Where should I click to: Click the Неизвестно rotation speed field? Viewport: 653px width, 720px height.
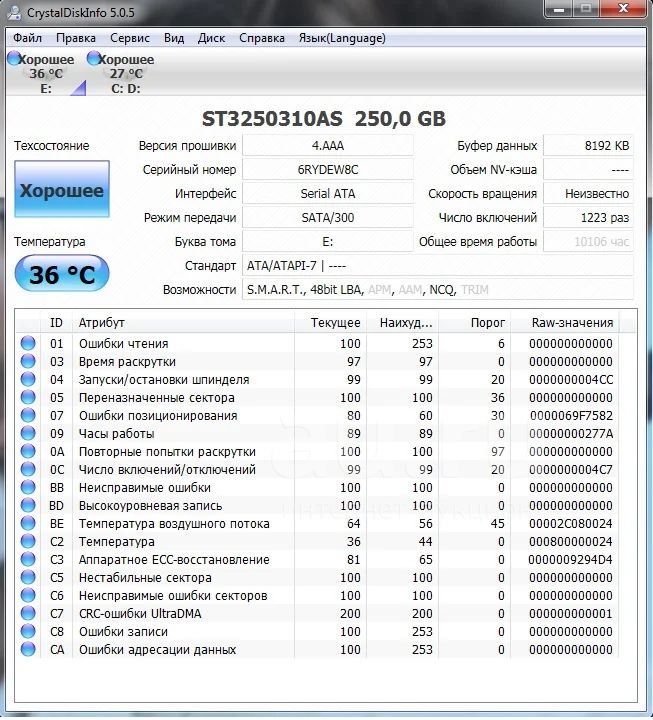[x=589, y=193]
